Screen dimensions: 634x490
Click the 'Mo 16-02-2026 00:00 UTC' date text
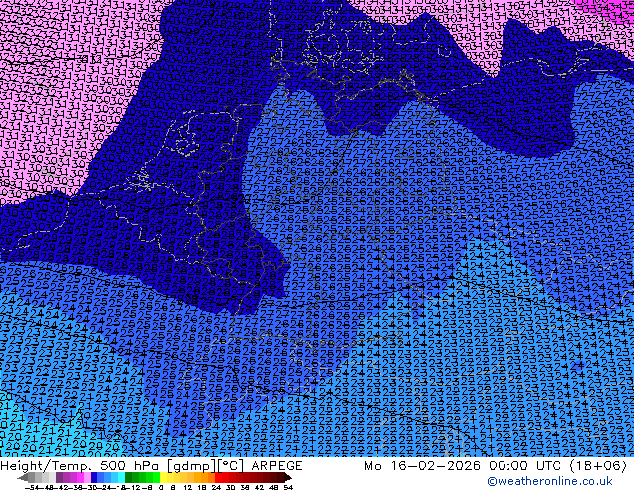tap(464, 466)
